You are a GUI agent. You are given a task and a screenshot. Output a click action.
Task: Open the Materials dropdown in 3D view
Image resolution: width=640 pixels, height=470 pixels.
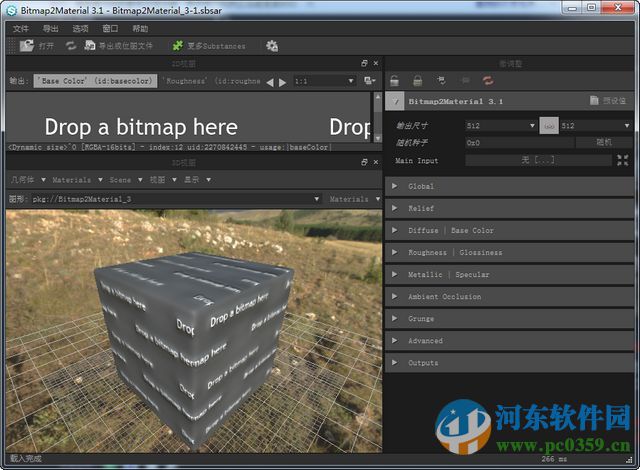[77, 180]
